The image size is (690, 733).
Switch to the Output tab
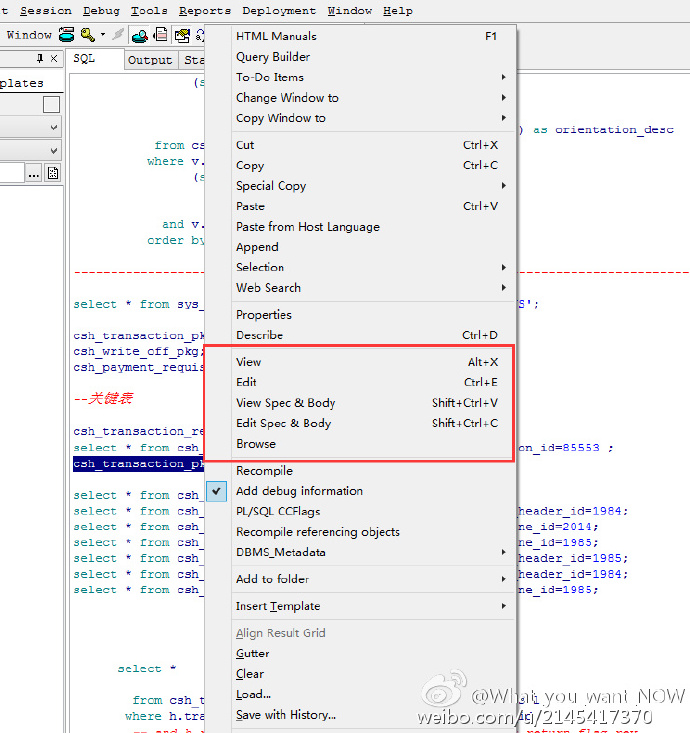(x=150, y=60)
